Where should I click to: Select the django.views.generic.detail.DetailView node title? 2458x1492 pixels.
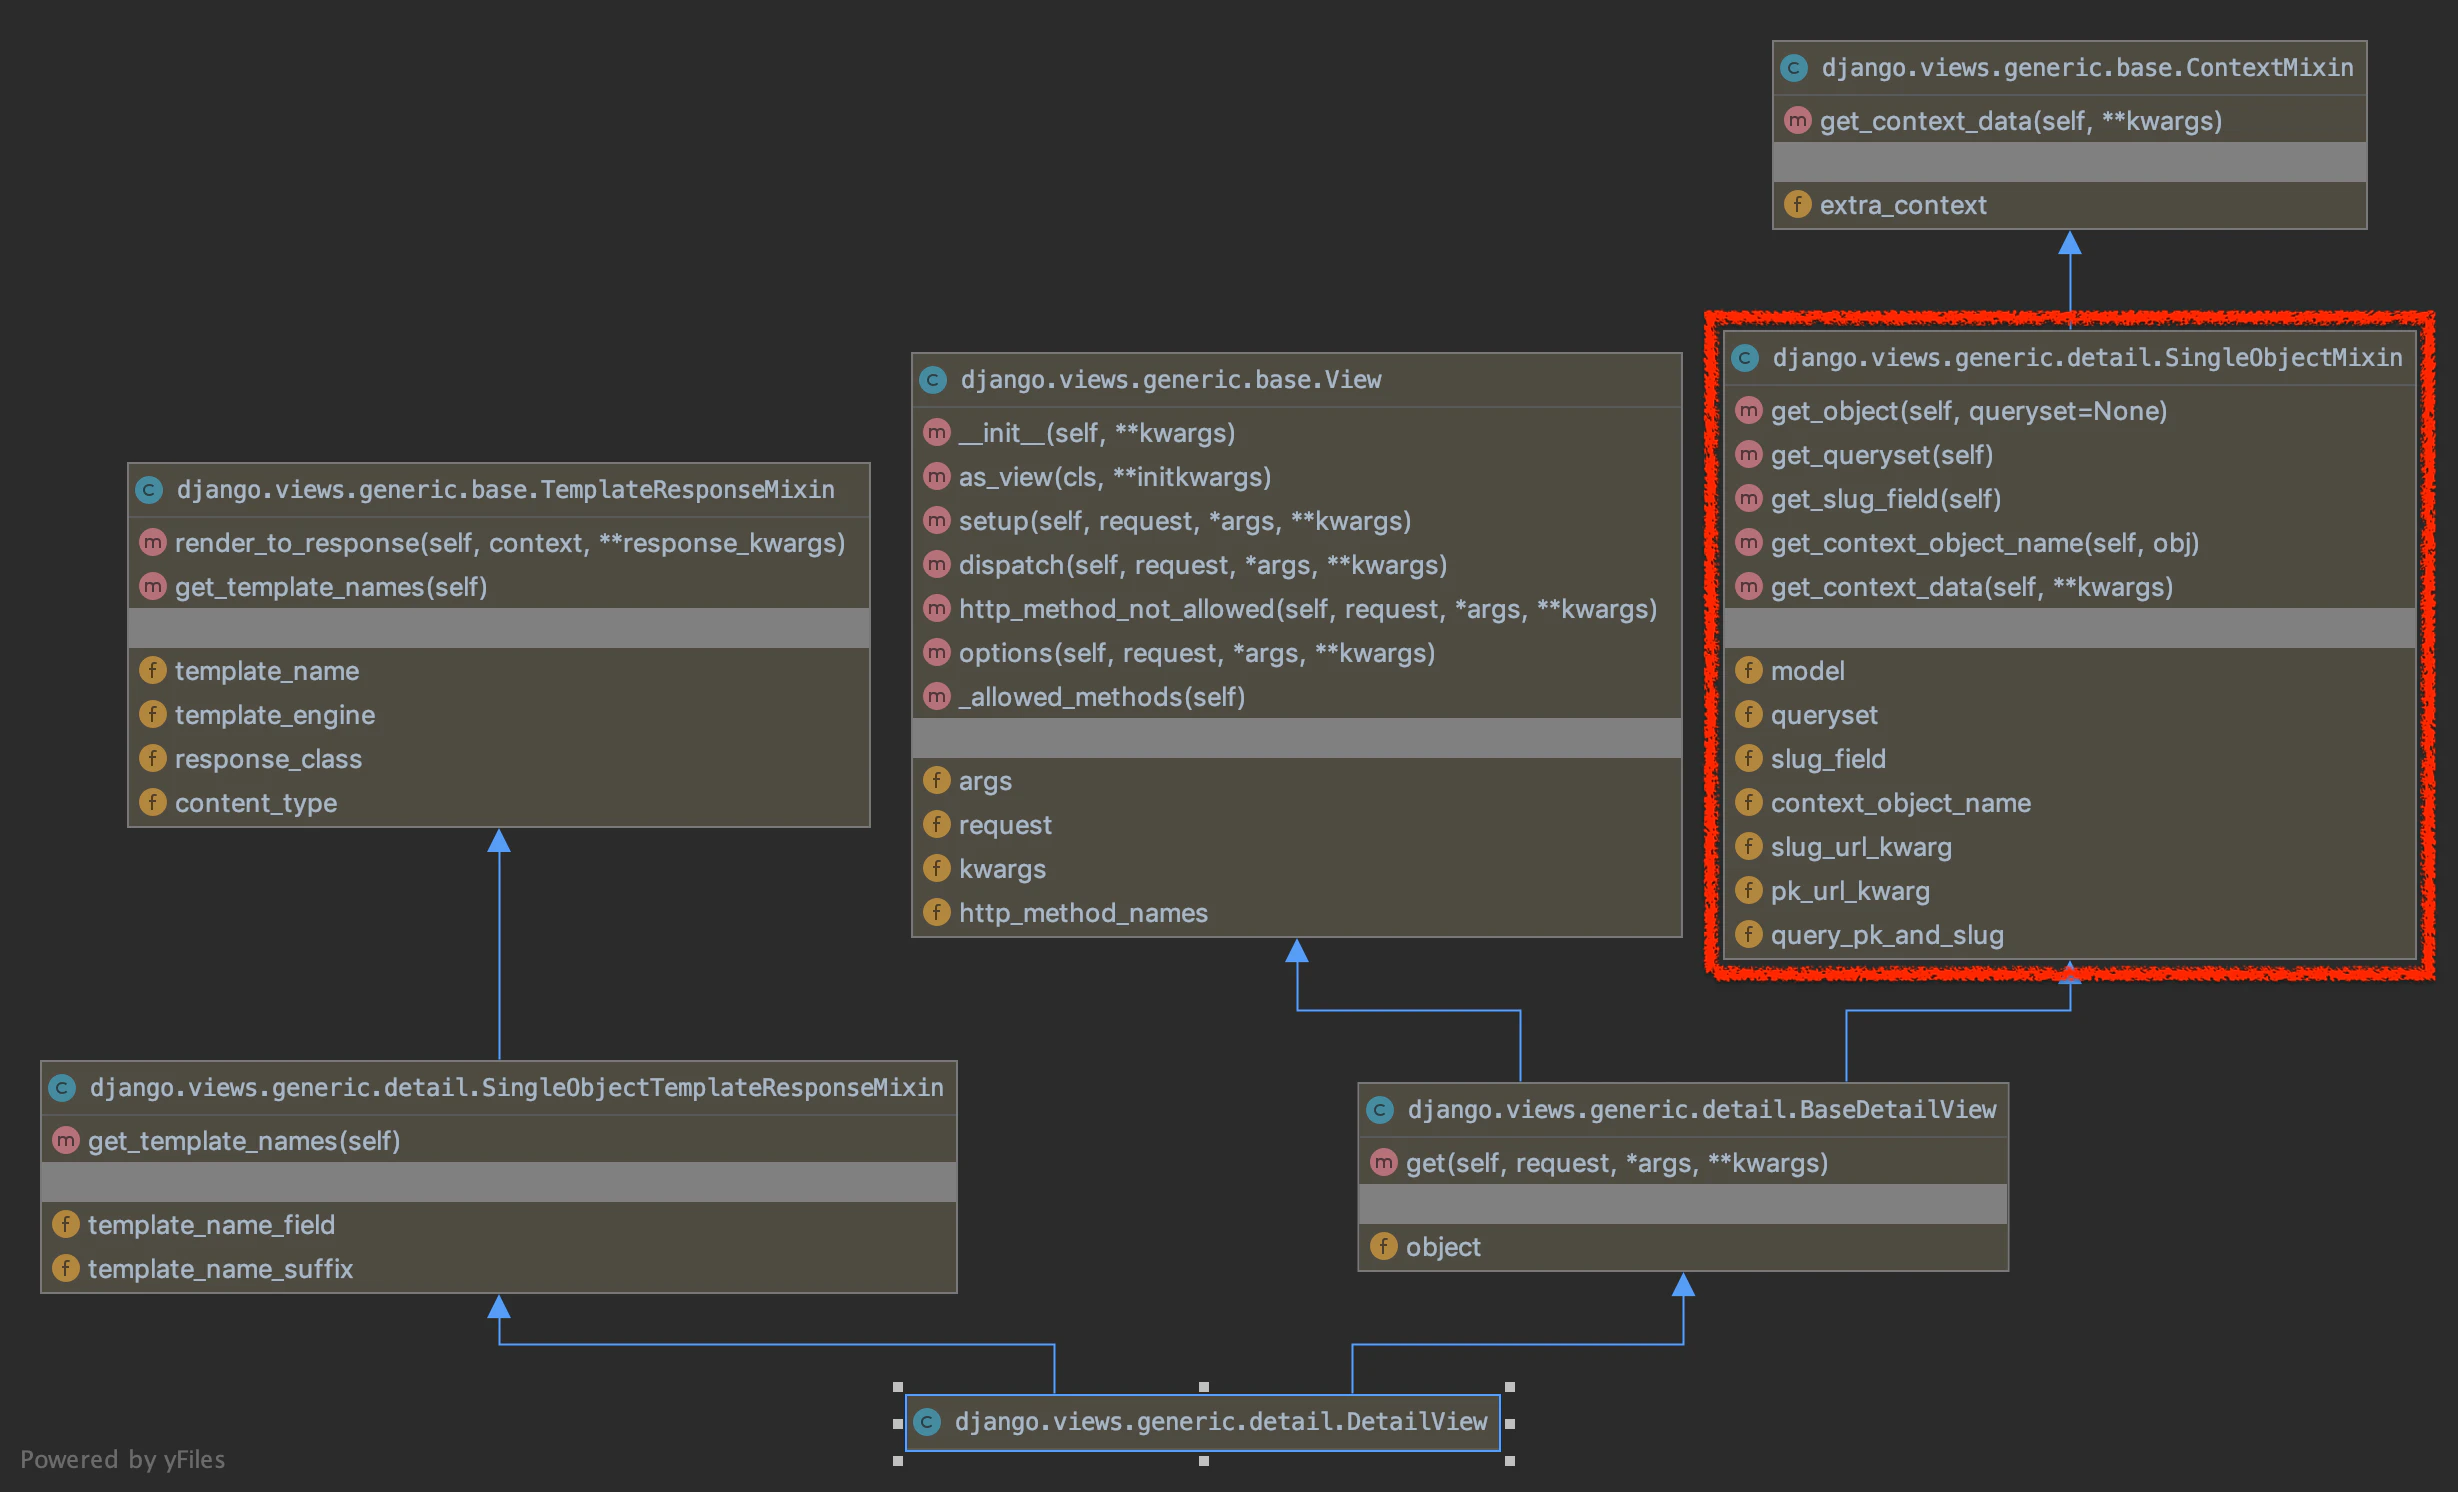pyautogui.click(x=1221, y=1422)
